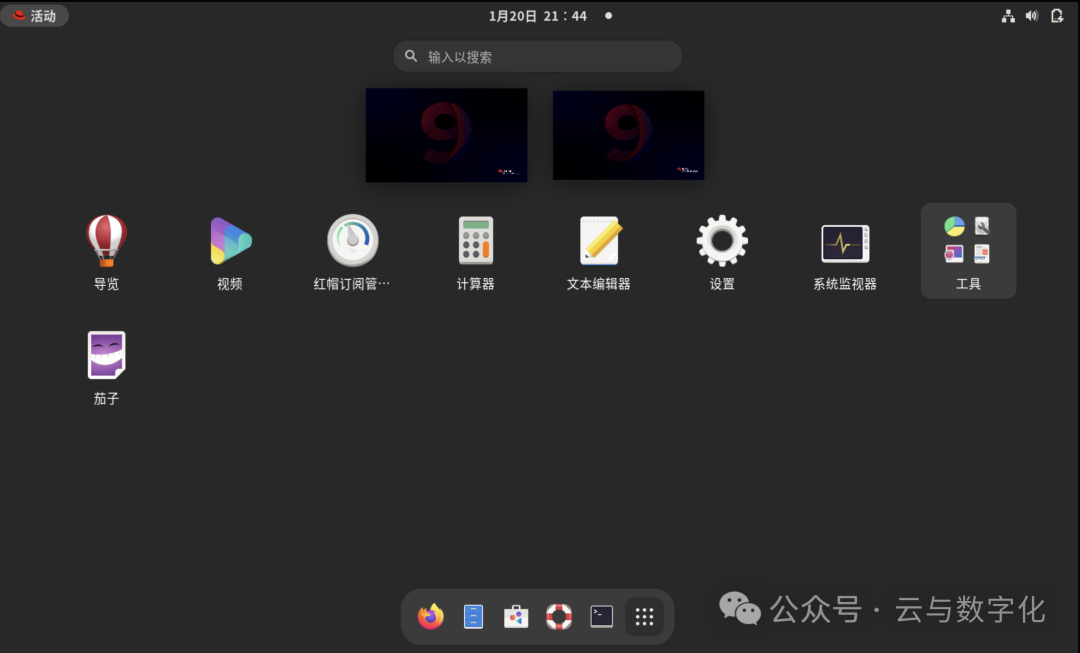Open GNOME Software from the dock

tap(515, 616)
